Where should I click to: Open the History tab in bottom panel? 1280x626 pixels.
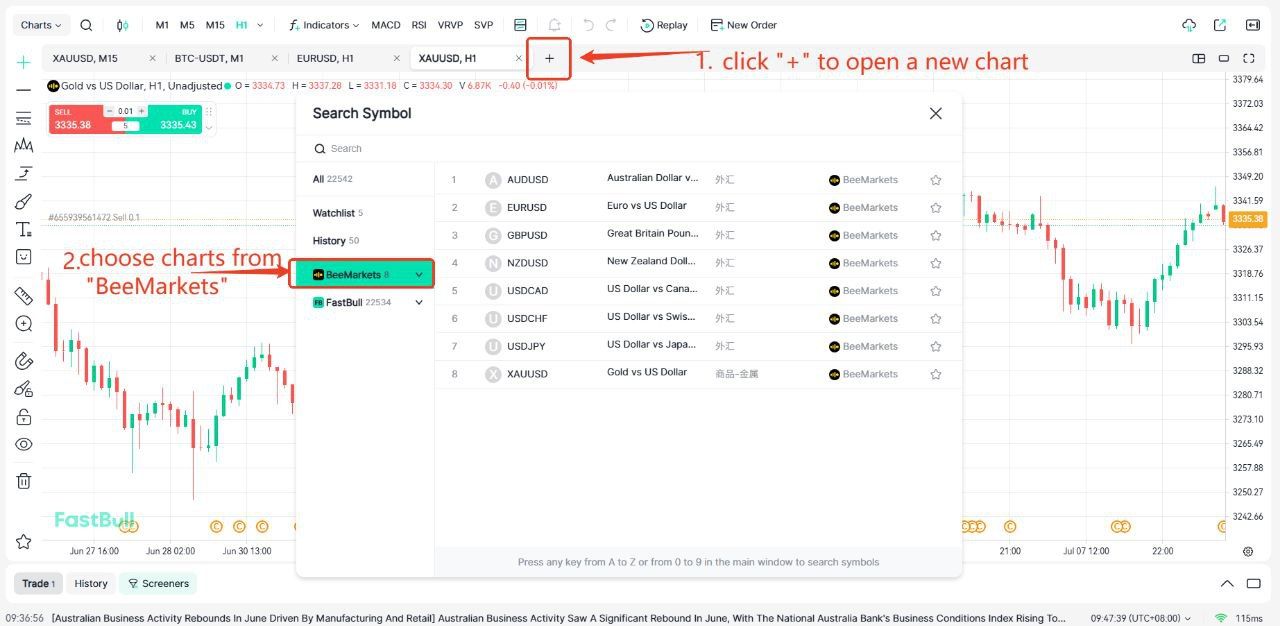point(91,583)
